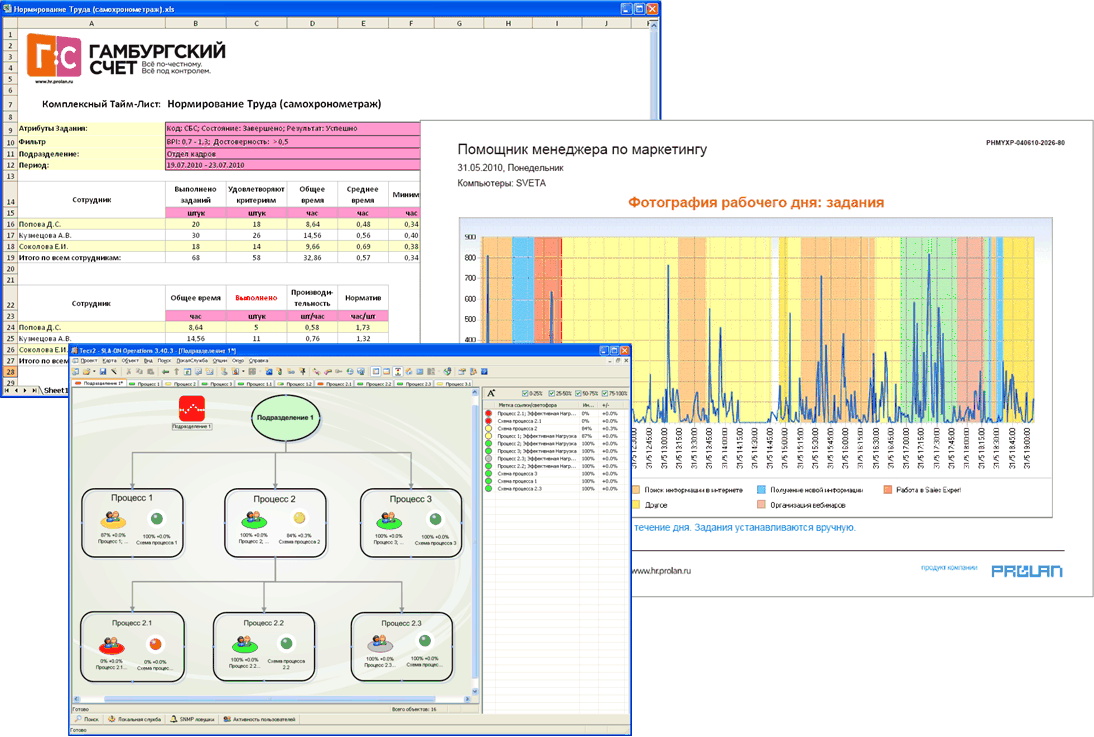Click the Итого по всем сотрудникам cell
The width and height of the screenshot is (1094, 737).
pyautogui.click(x=91, y=258)
